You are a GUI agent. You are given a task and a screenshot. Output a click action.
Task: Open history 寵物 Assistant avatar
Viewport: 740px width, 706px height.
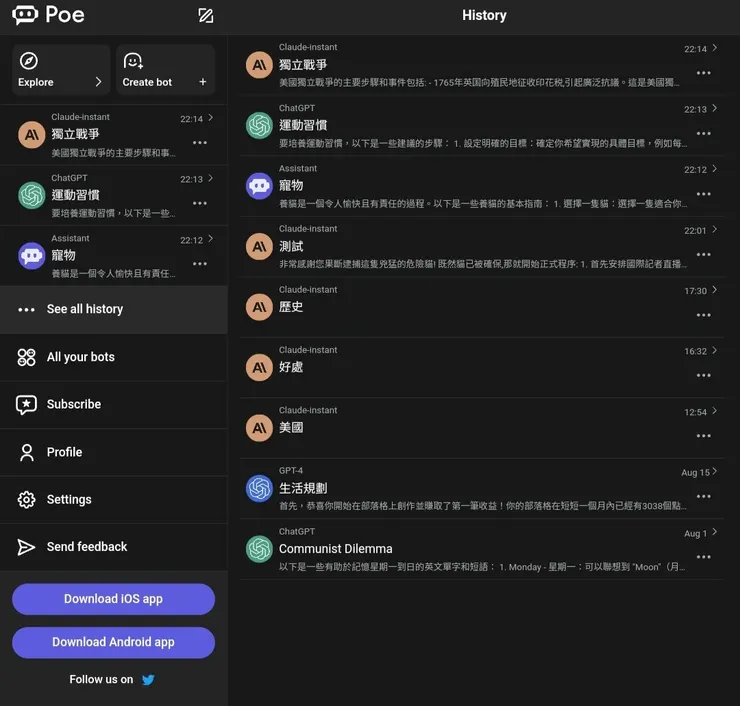(x=260, y=186)
